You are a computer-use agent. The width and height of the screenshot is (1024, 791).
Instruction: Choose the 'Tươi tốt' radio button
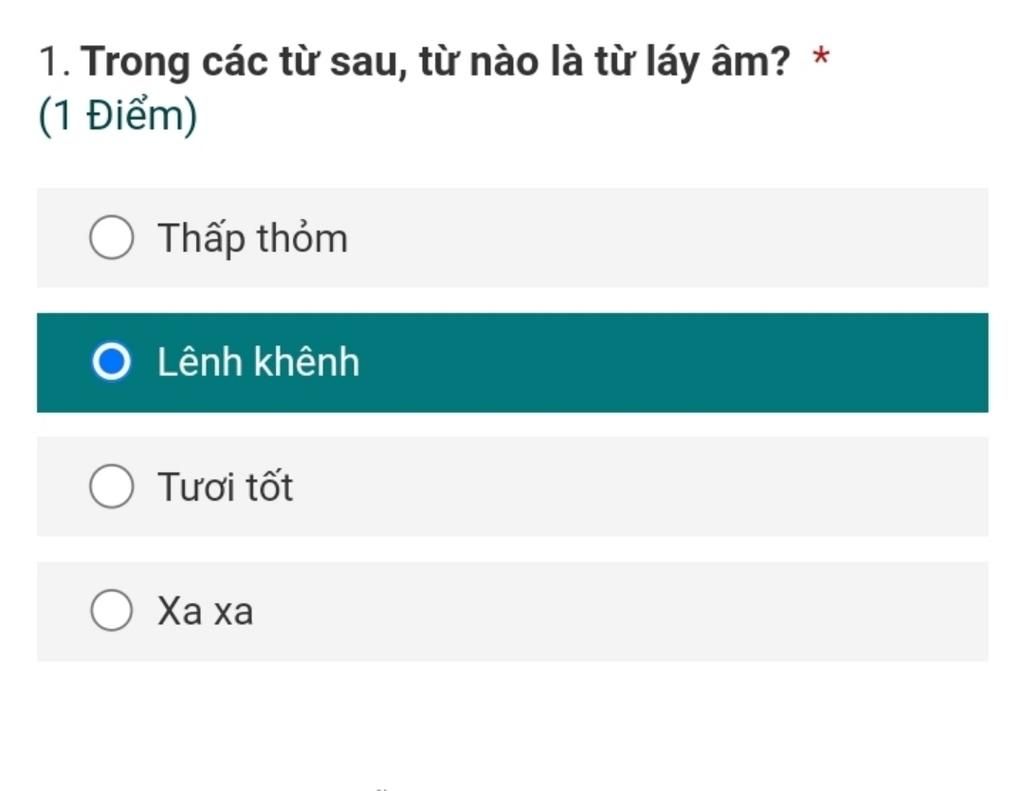coord(112,486)
